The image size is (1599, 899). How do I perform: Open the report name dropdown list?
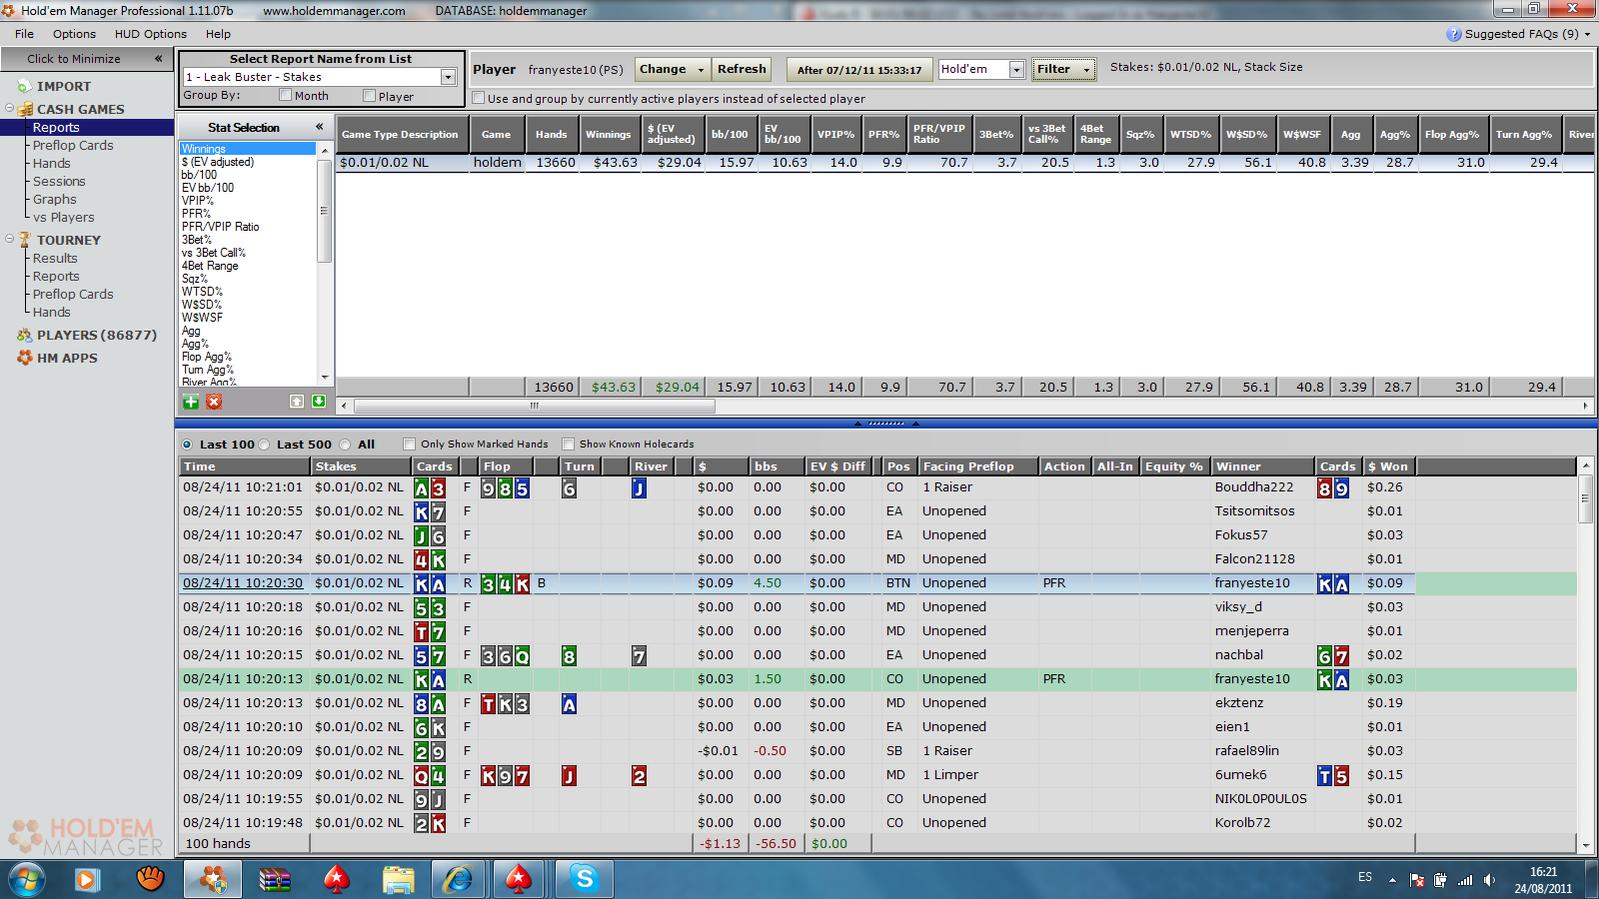click(x=448, y=77)
